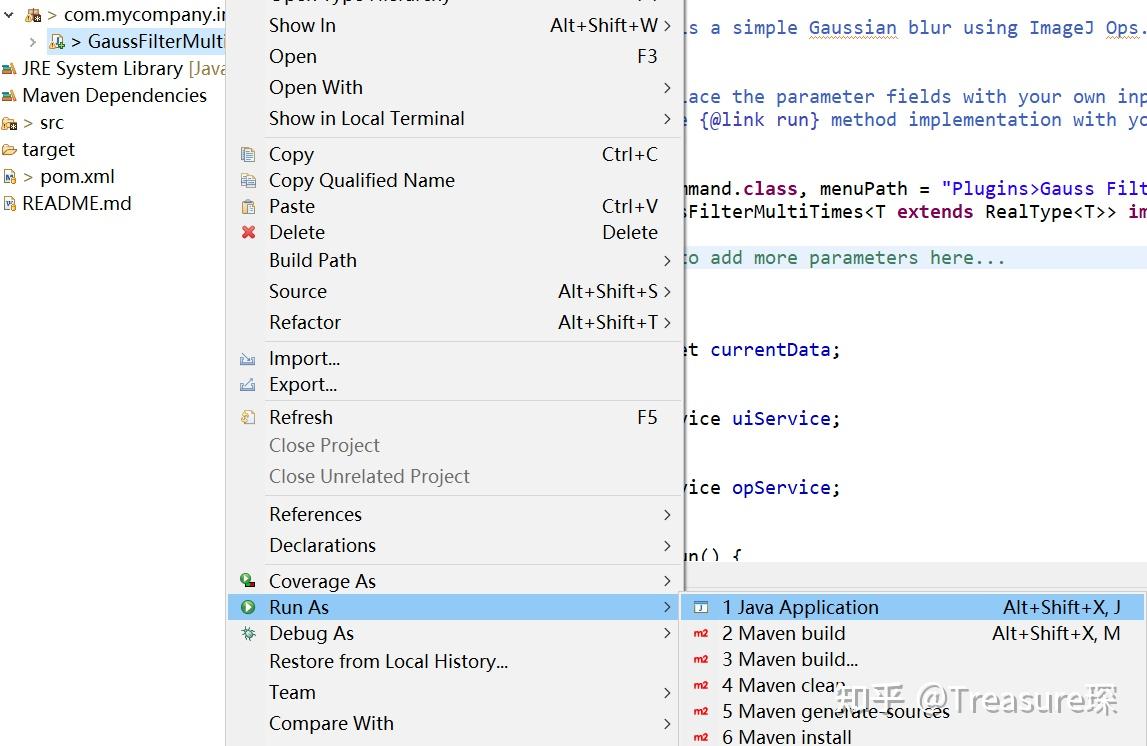Select 1 Java Application
Viewport: 1147px width, 746px height.
point(800,607)
